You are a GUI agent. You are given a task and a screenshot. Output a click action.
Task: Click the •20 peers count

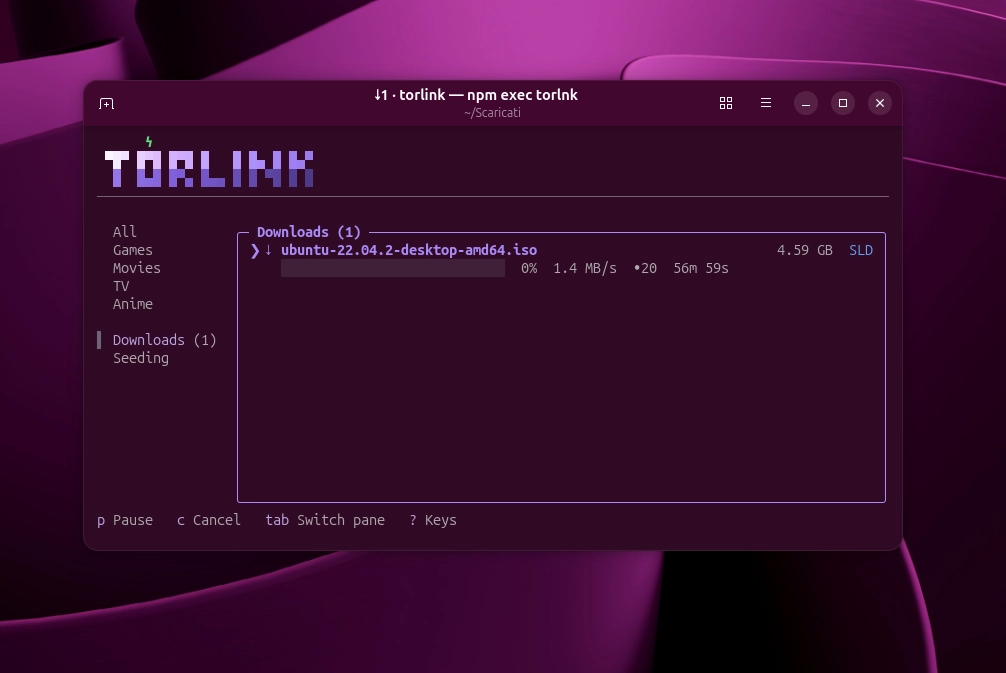coord(645,268)
